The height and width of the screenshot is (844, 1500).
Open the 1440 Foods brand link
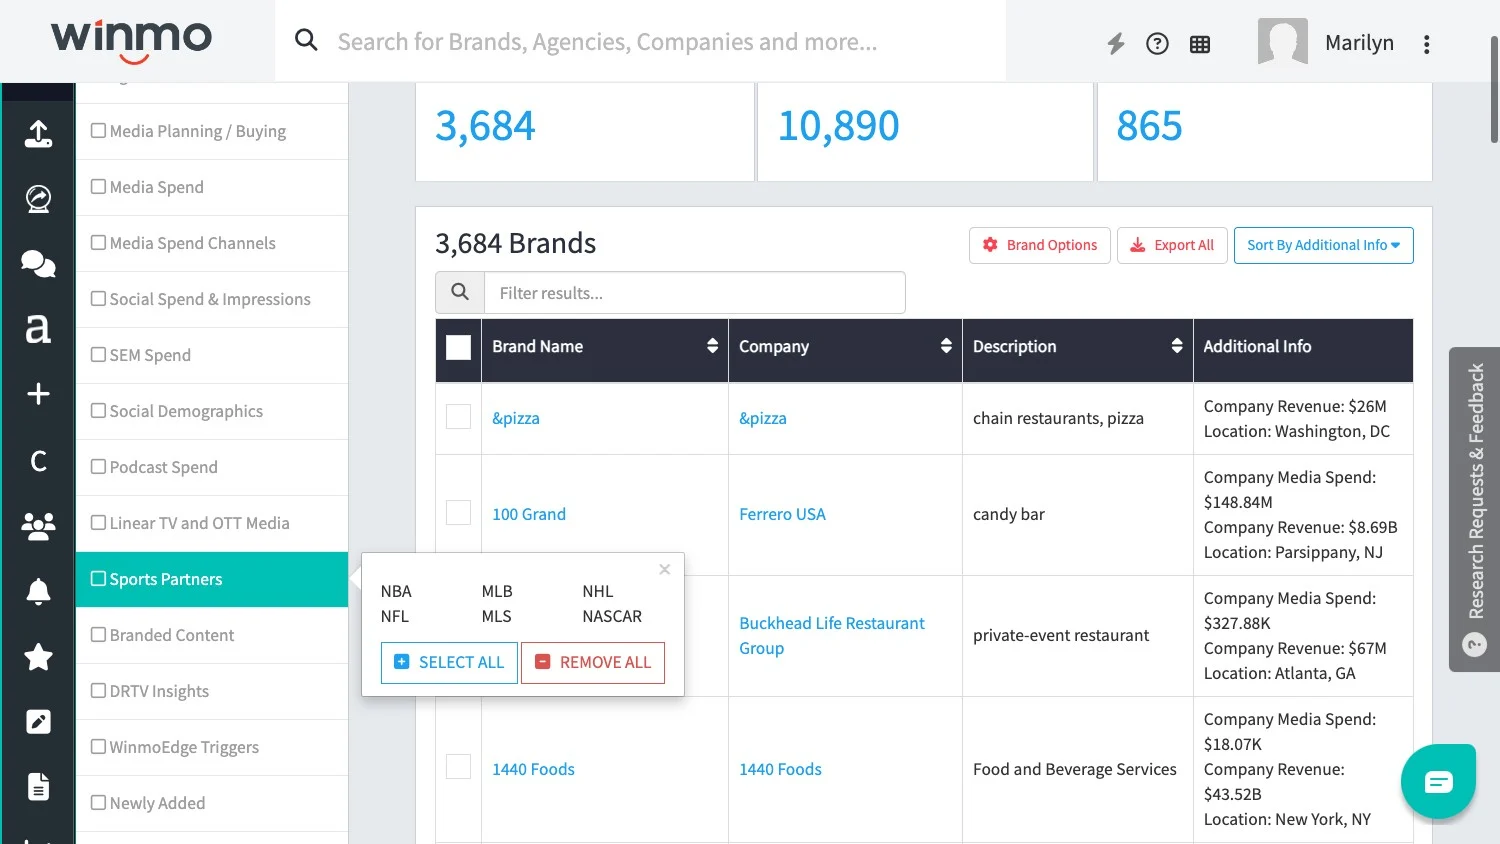tap(533, 769)
